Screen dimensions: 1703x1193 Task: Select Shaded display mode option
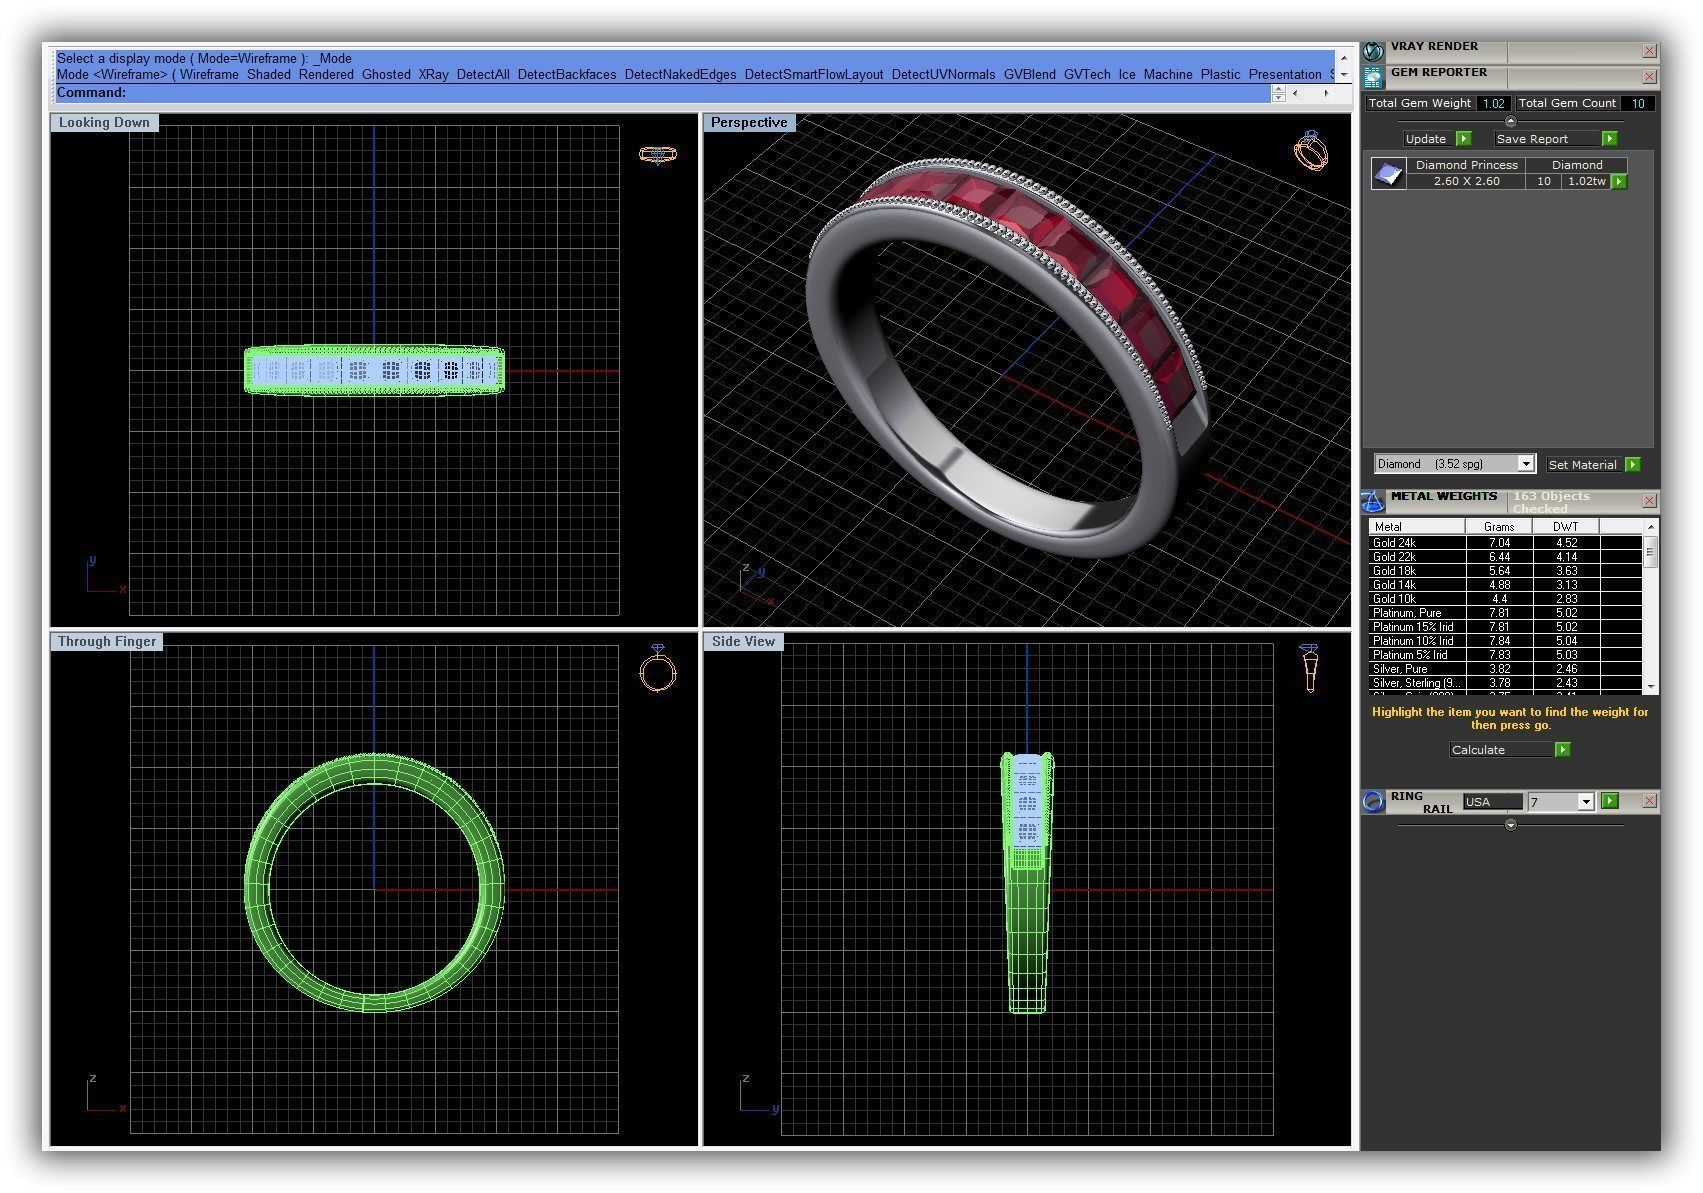tap(268, 75)
